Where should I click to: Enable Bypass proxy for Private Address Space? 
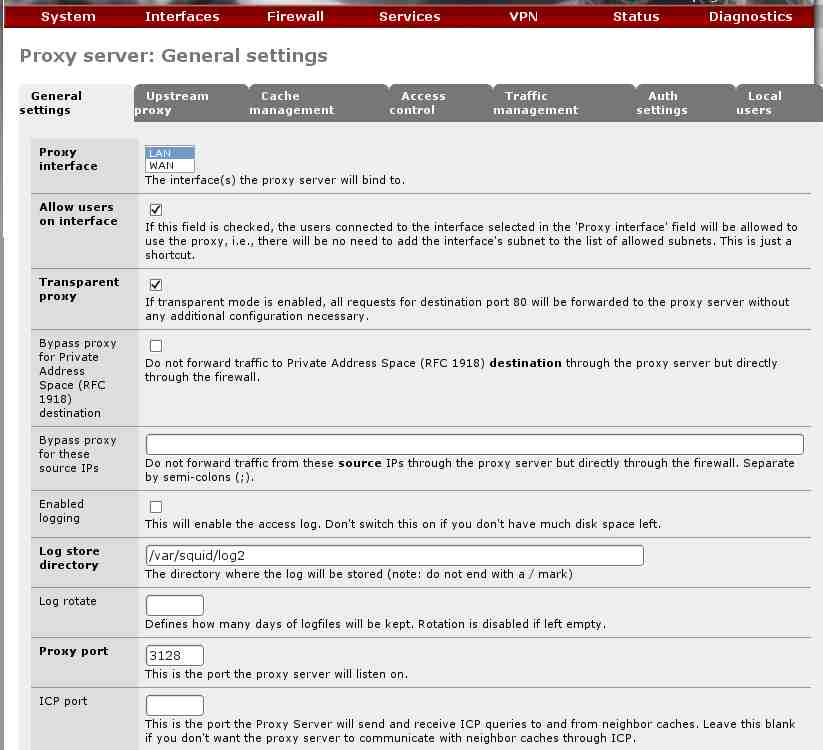point(156,346)
